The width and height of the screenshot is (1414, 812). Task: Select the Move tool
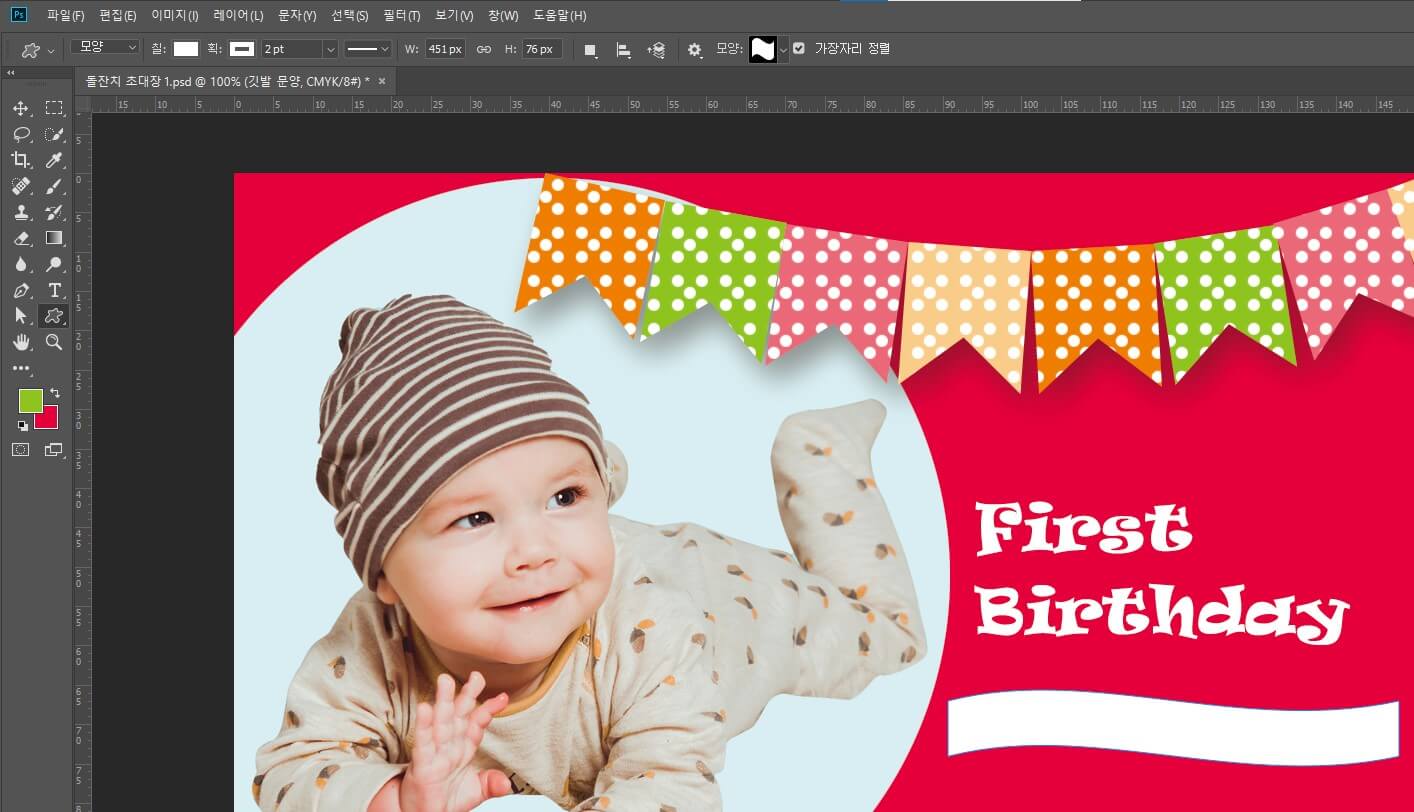pos(21,108)
